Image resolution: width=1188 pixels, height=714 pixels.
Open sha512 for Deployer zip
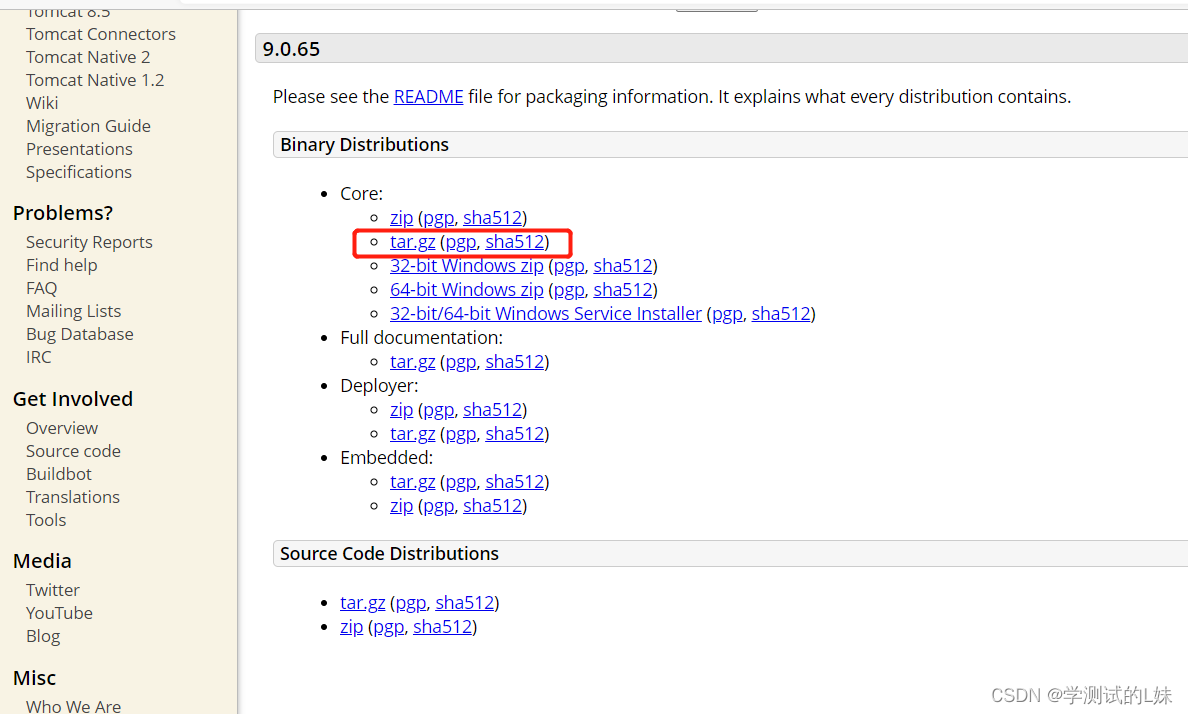492,410
